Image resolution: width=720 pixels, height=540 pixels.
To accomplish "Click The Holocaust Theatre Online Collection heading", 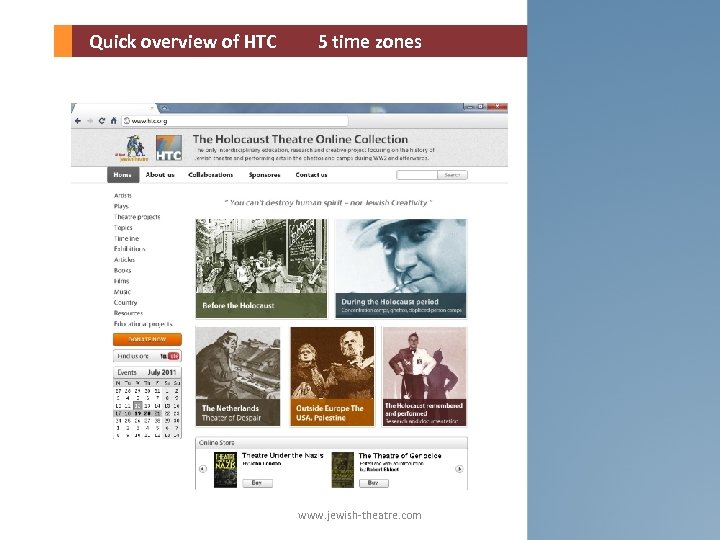I will [300, 139].
